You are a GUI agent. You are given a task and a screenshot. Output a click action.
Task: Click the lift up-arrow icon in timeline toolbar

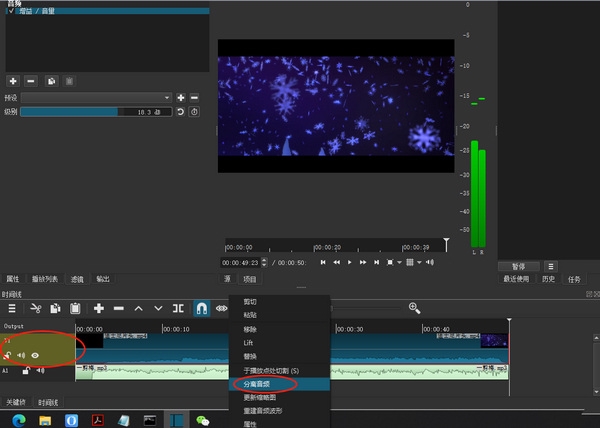click(139, 308)
